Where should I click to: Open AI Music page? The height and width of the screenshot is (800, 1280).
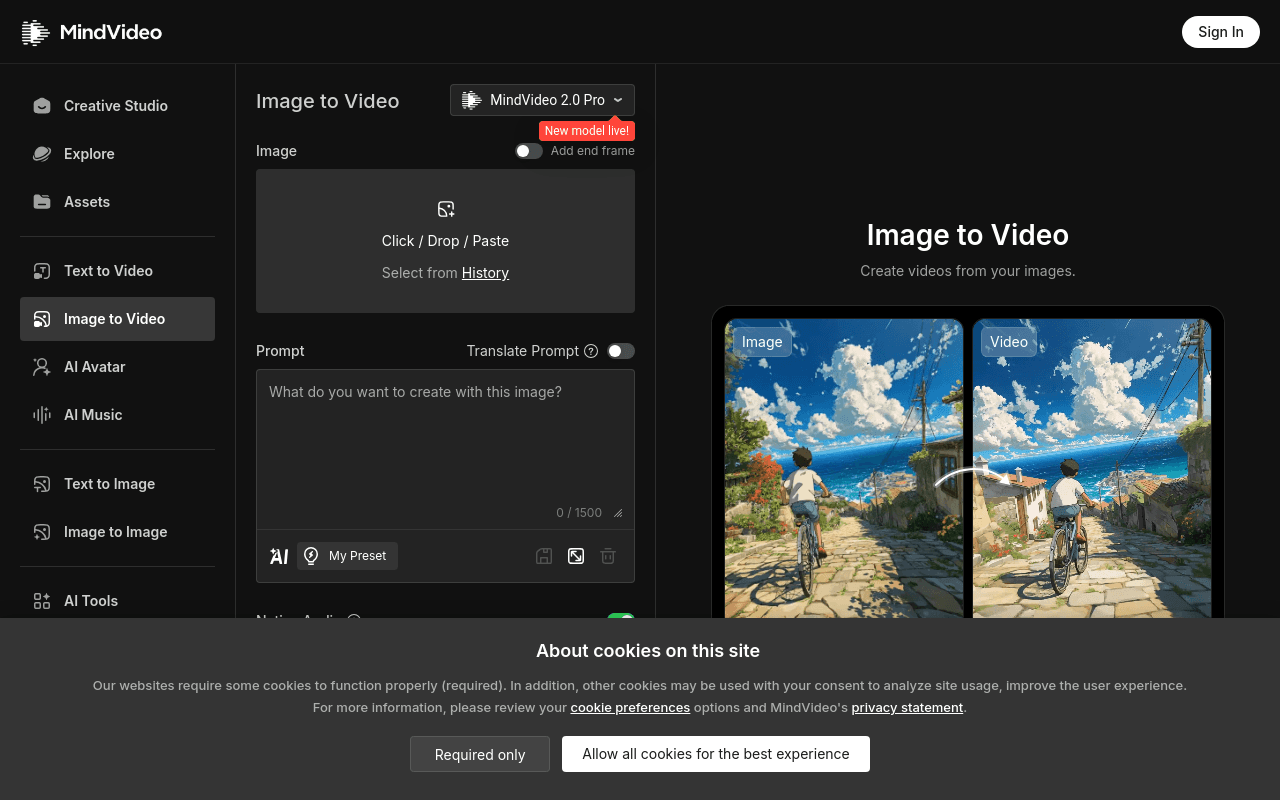pyautogui.click(x=117, y=415)
